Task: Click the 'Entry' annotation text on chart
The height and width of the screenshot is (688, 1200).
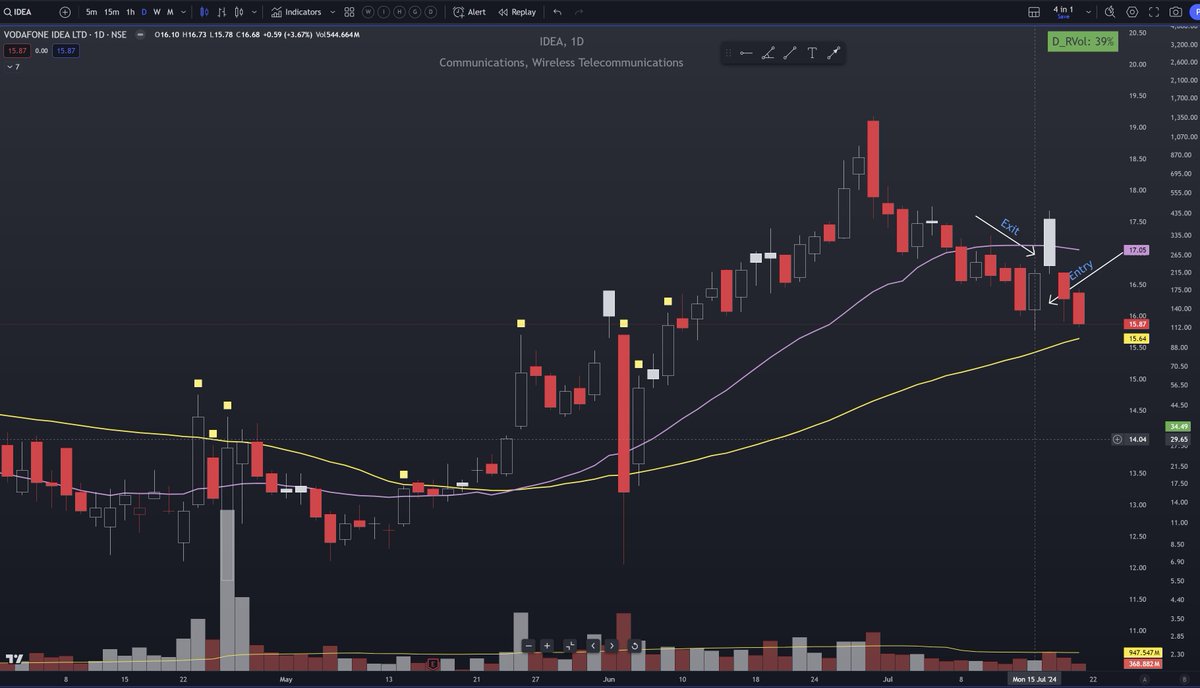Action: pos(1081,270)
